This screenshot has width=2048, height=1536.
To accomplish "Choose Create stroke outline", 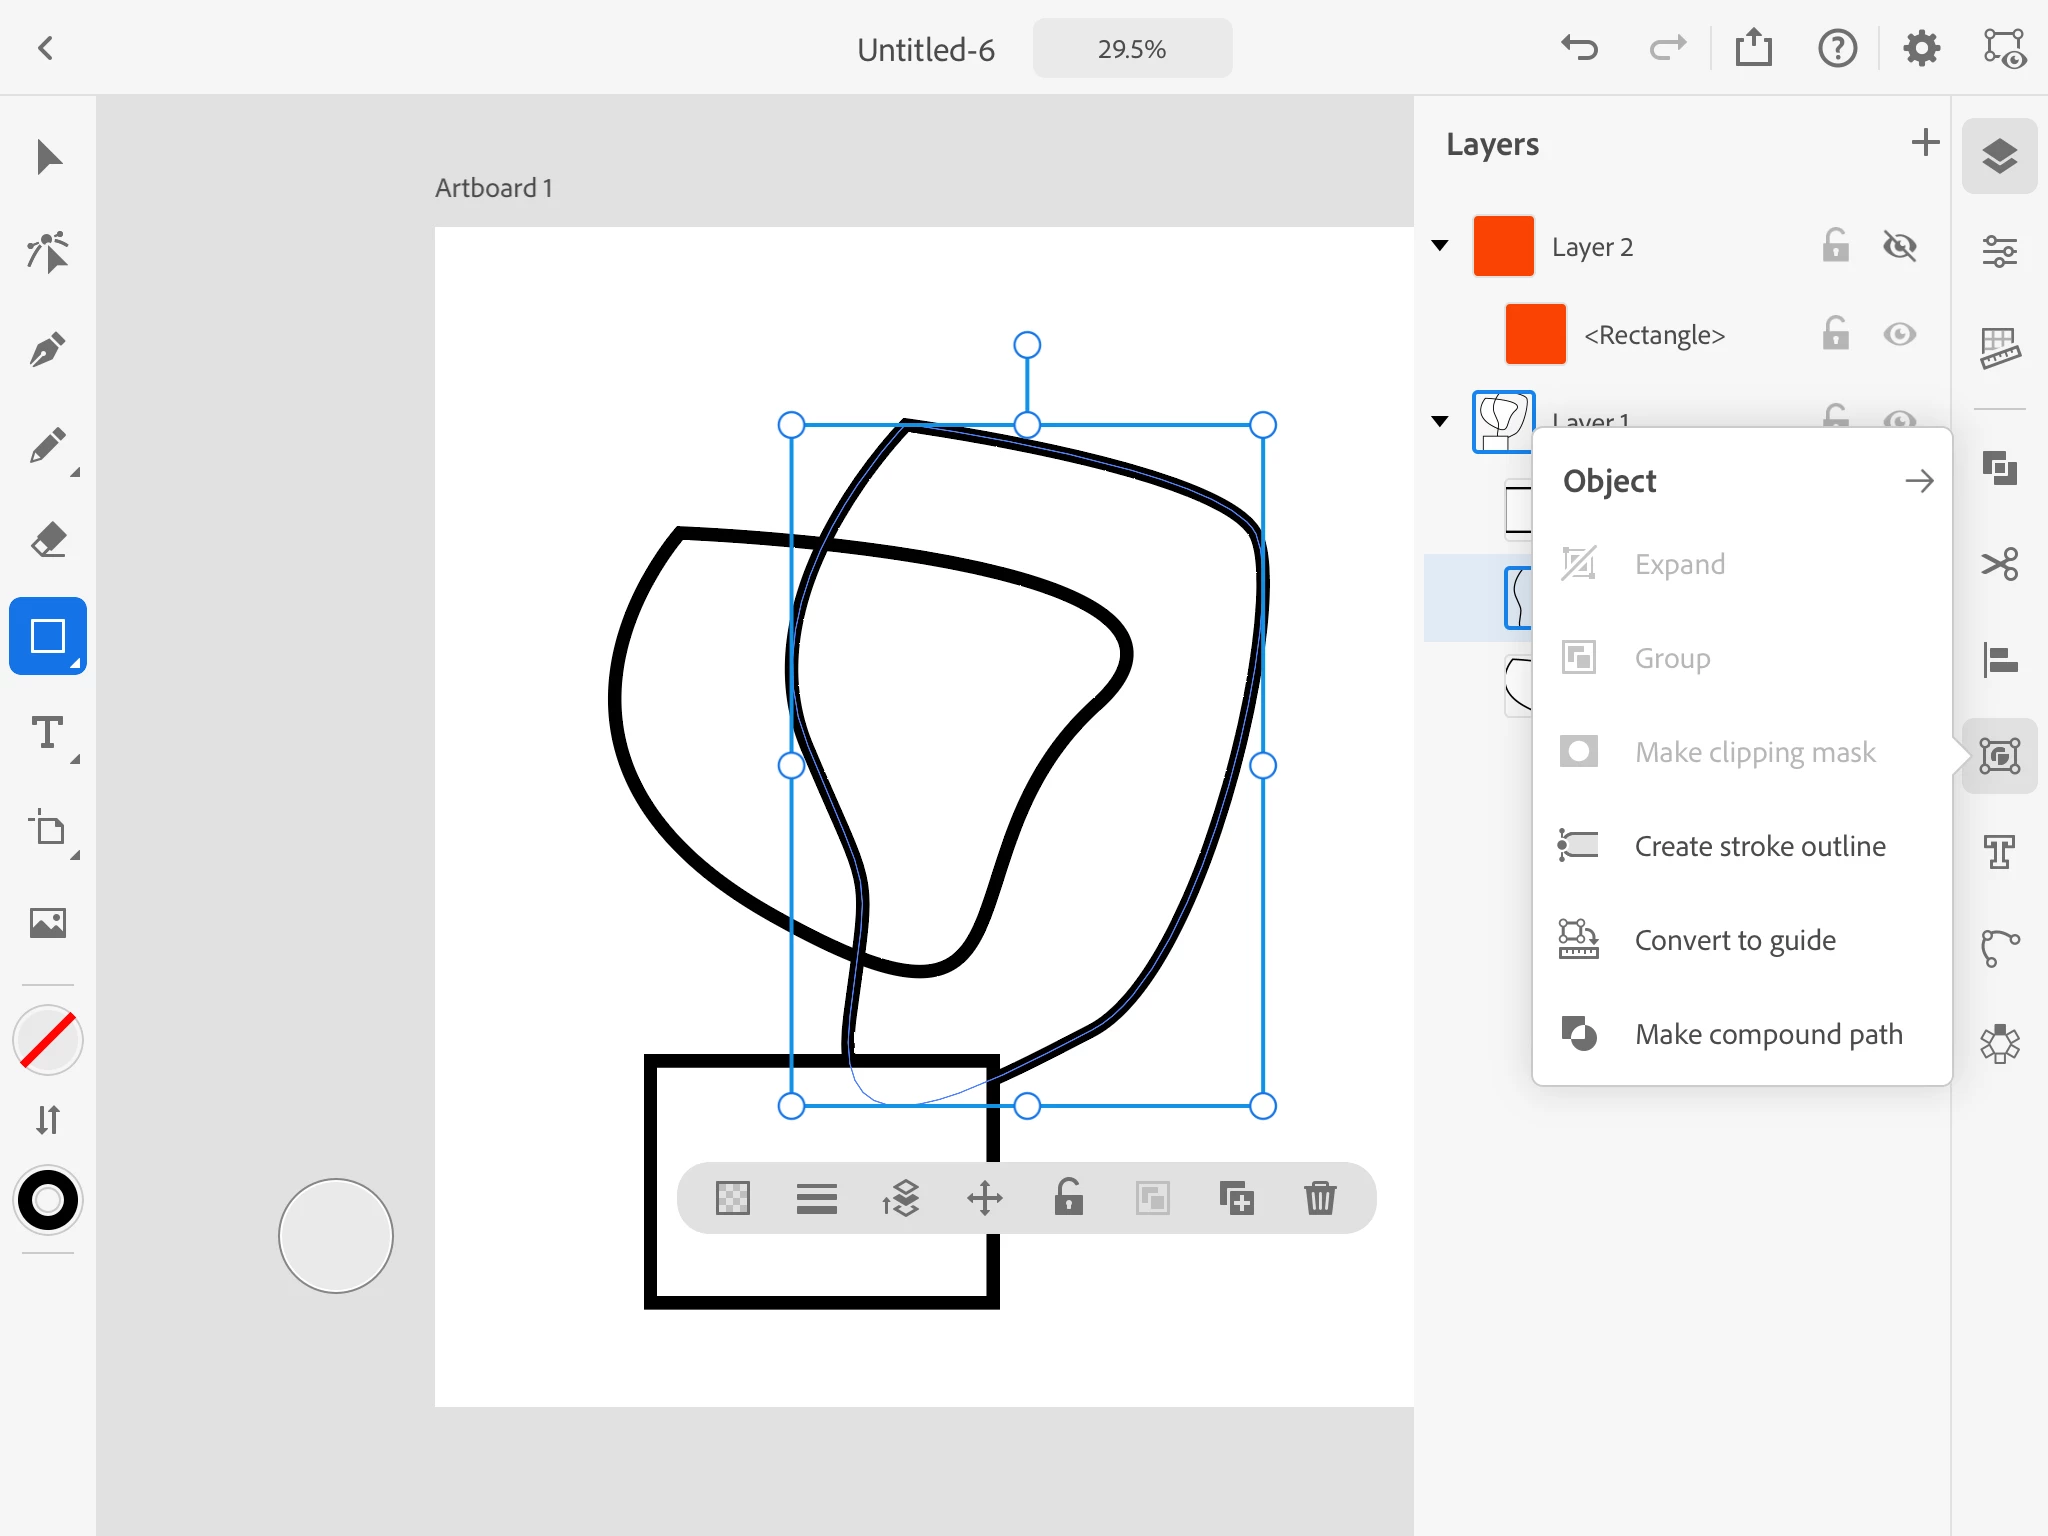I will (1759, 846).
